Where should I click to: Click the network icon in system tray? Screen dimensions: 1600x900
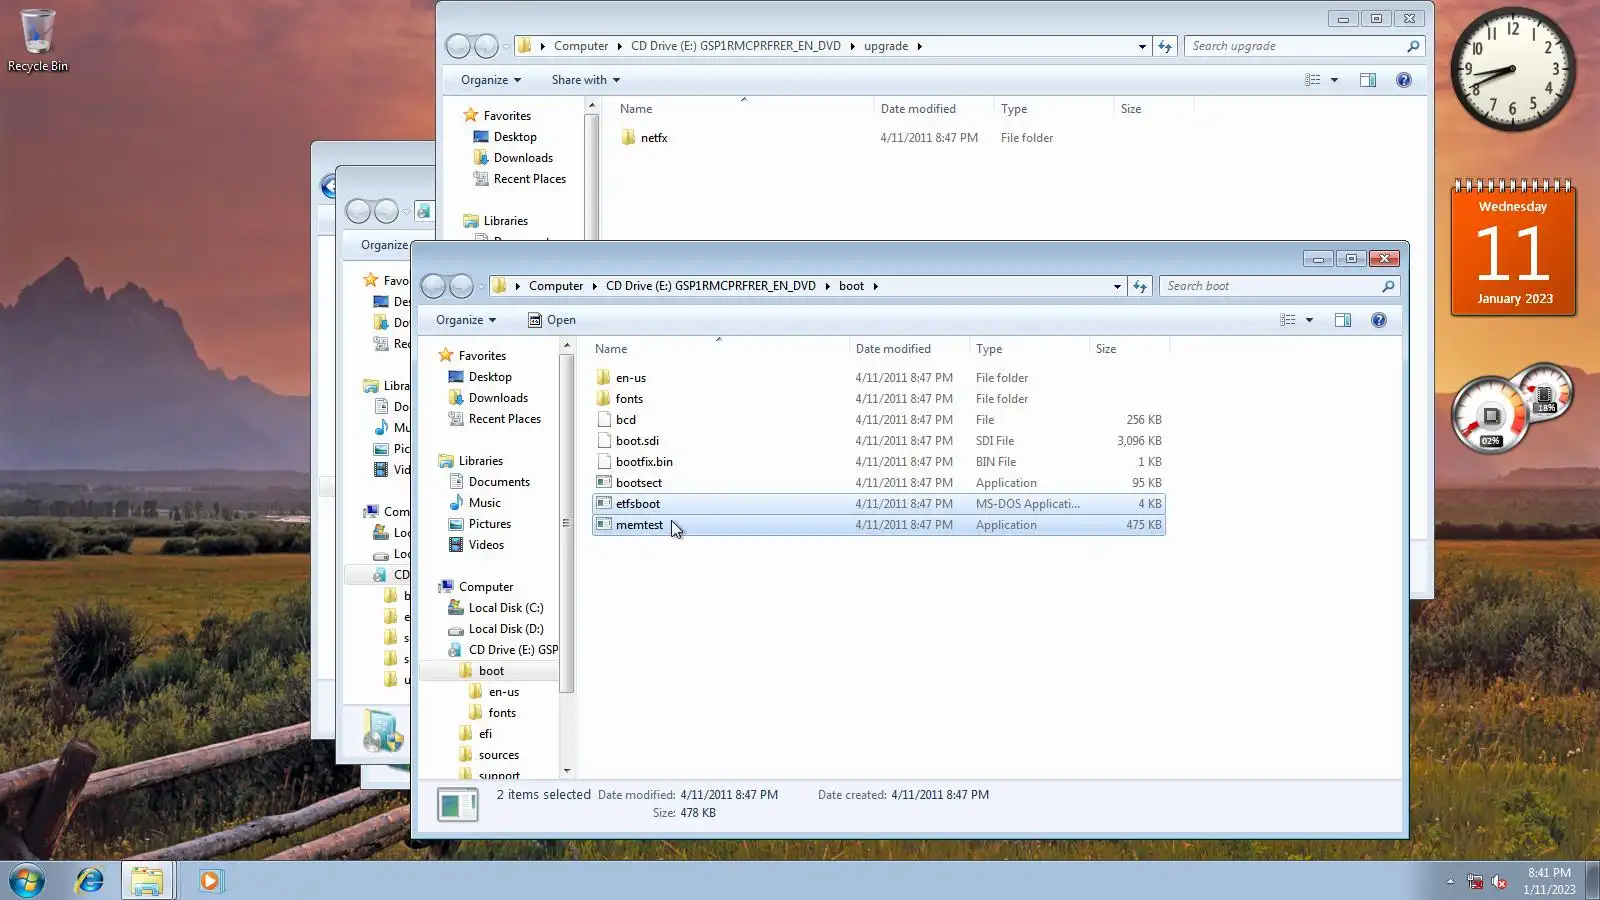coord(1475,881)
